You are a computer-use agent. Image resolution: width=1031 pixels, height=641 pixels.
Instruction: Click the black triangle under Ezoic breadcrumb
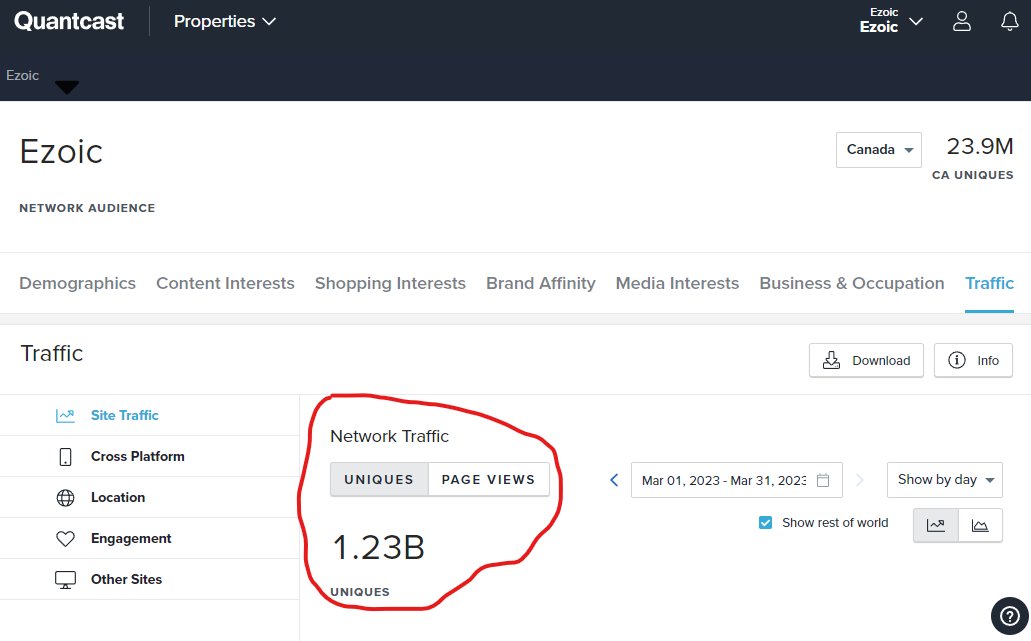(x=67, y=87)
